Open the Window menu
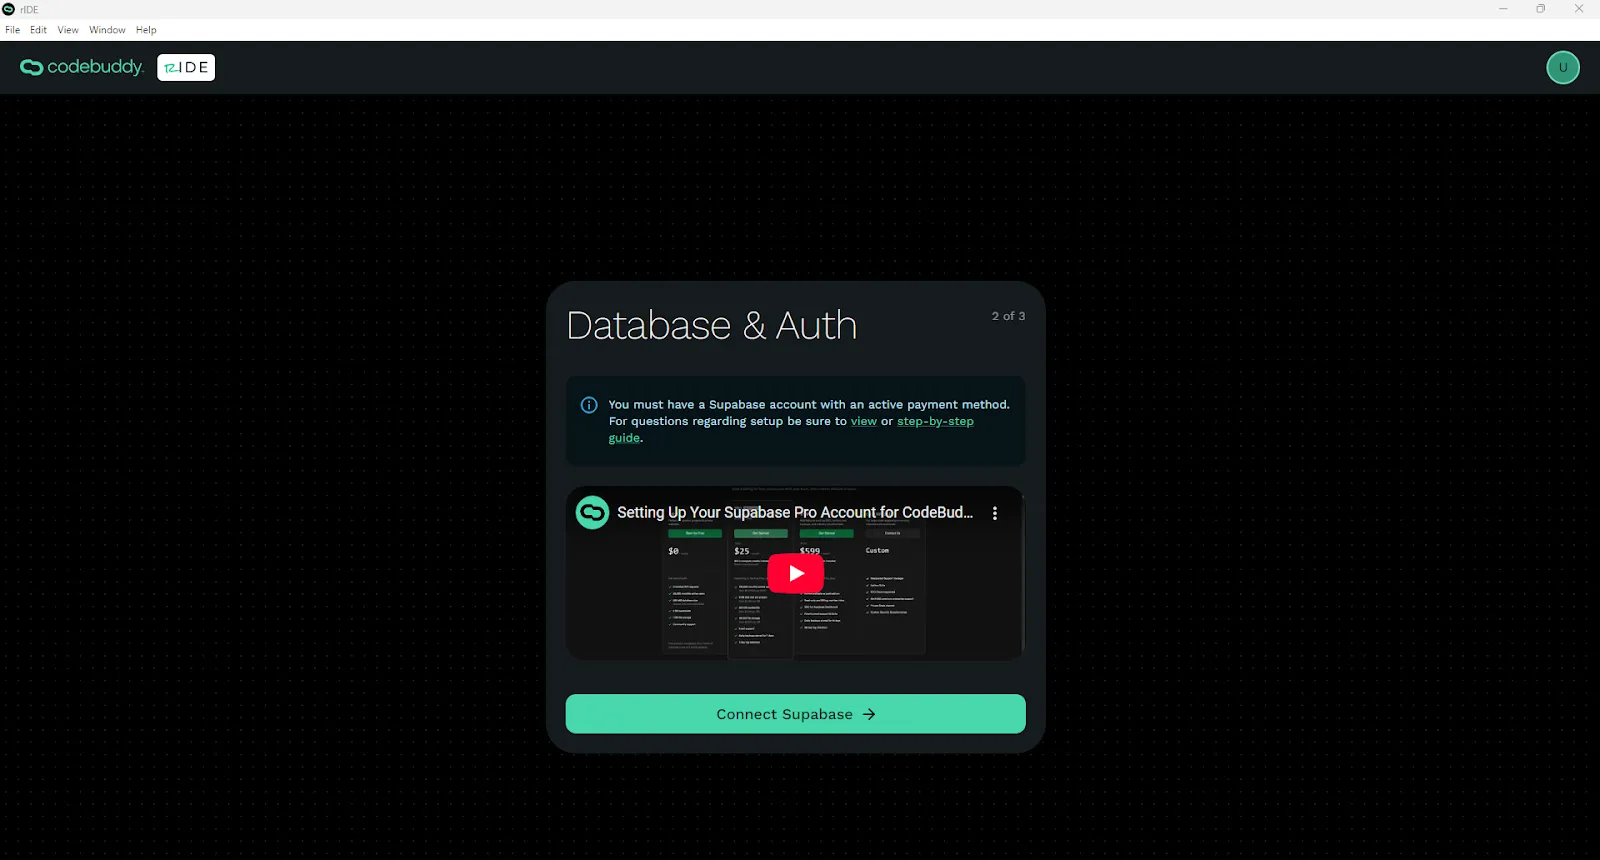 click(107, 30)
